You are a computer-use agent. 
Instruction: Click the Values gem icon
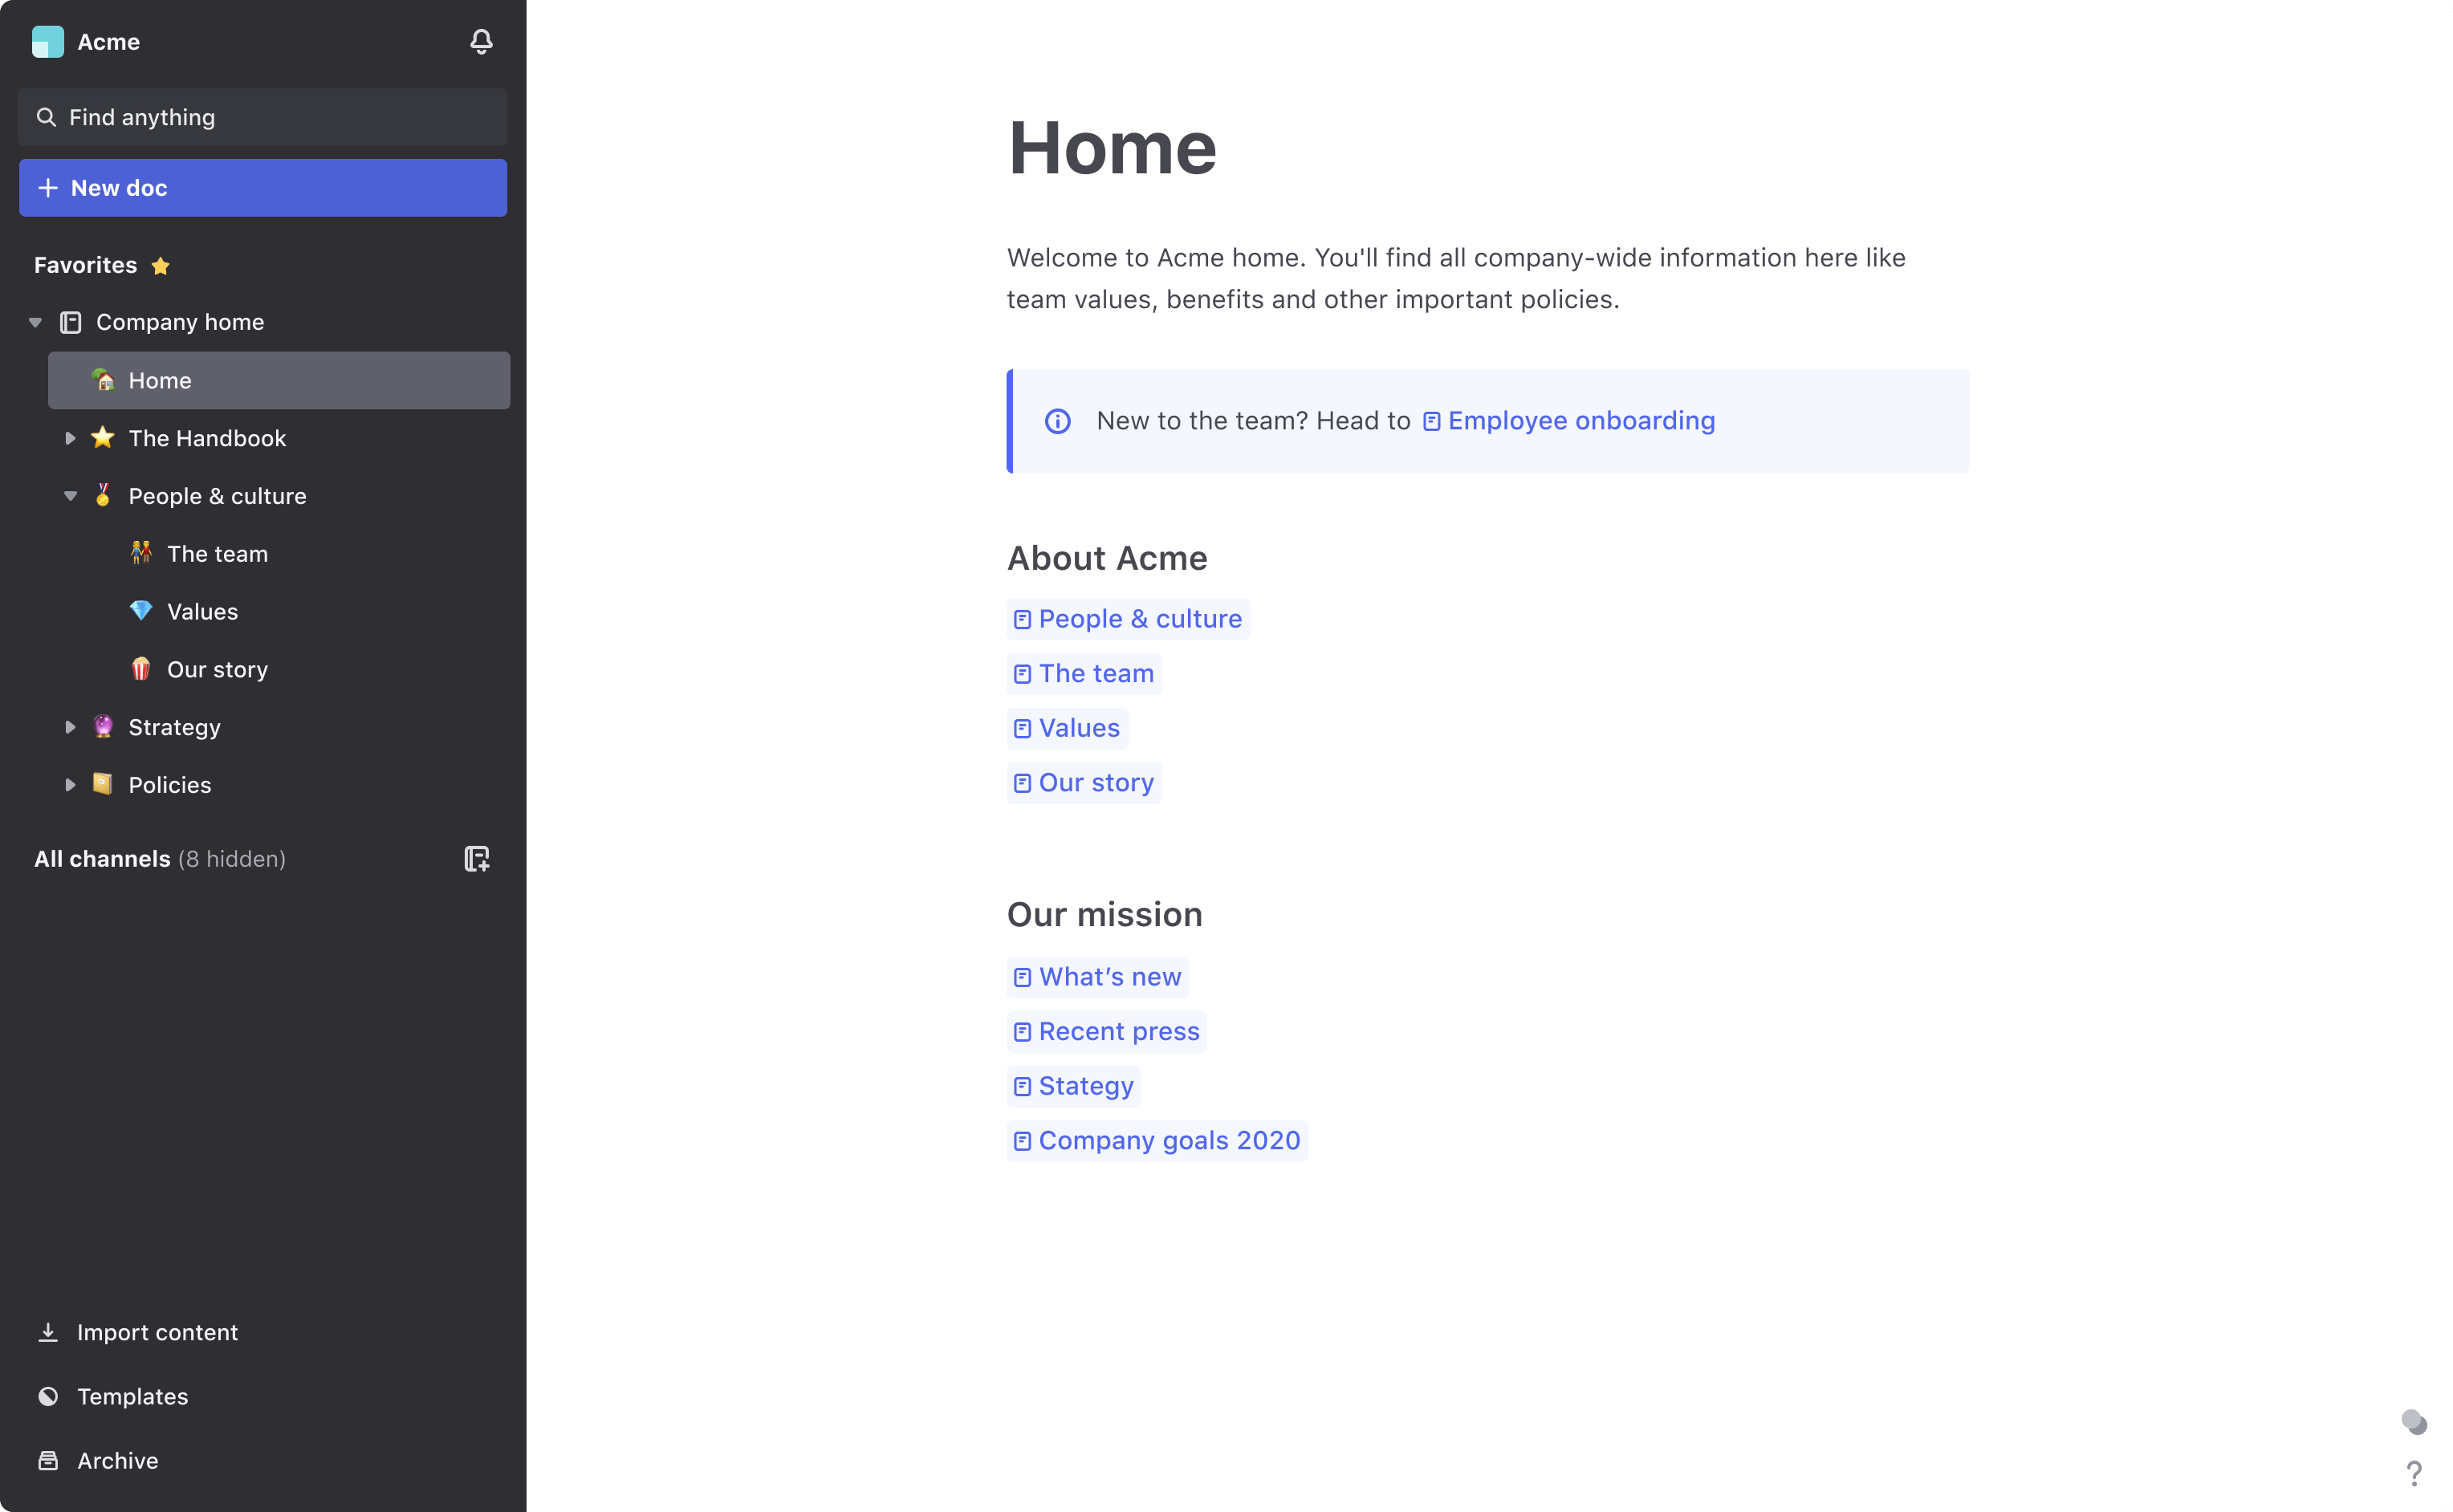[x=141, y=610]
